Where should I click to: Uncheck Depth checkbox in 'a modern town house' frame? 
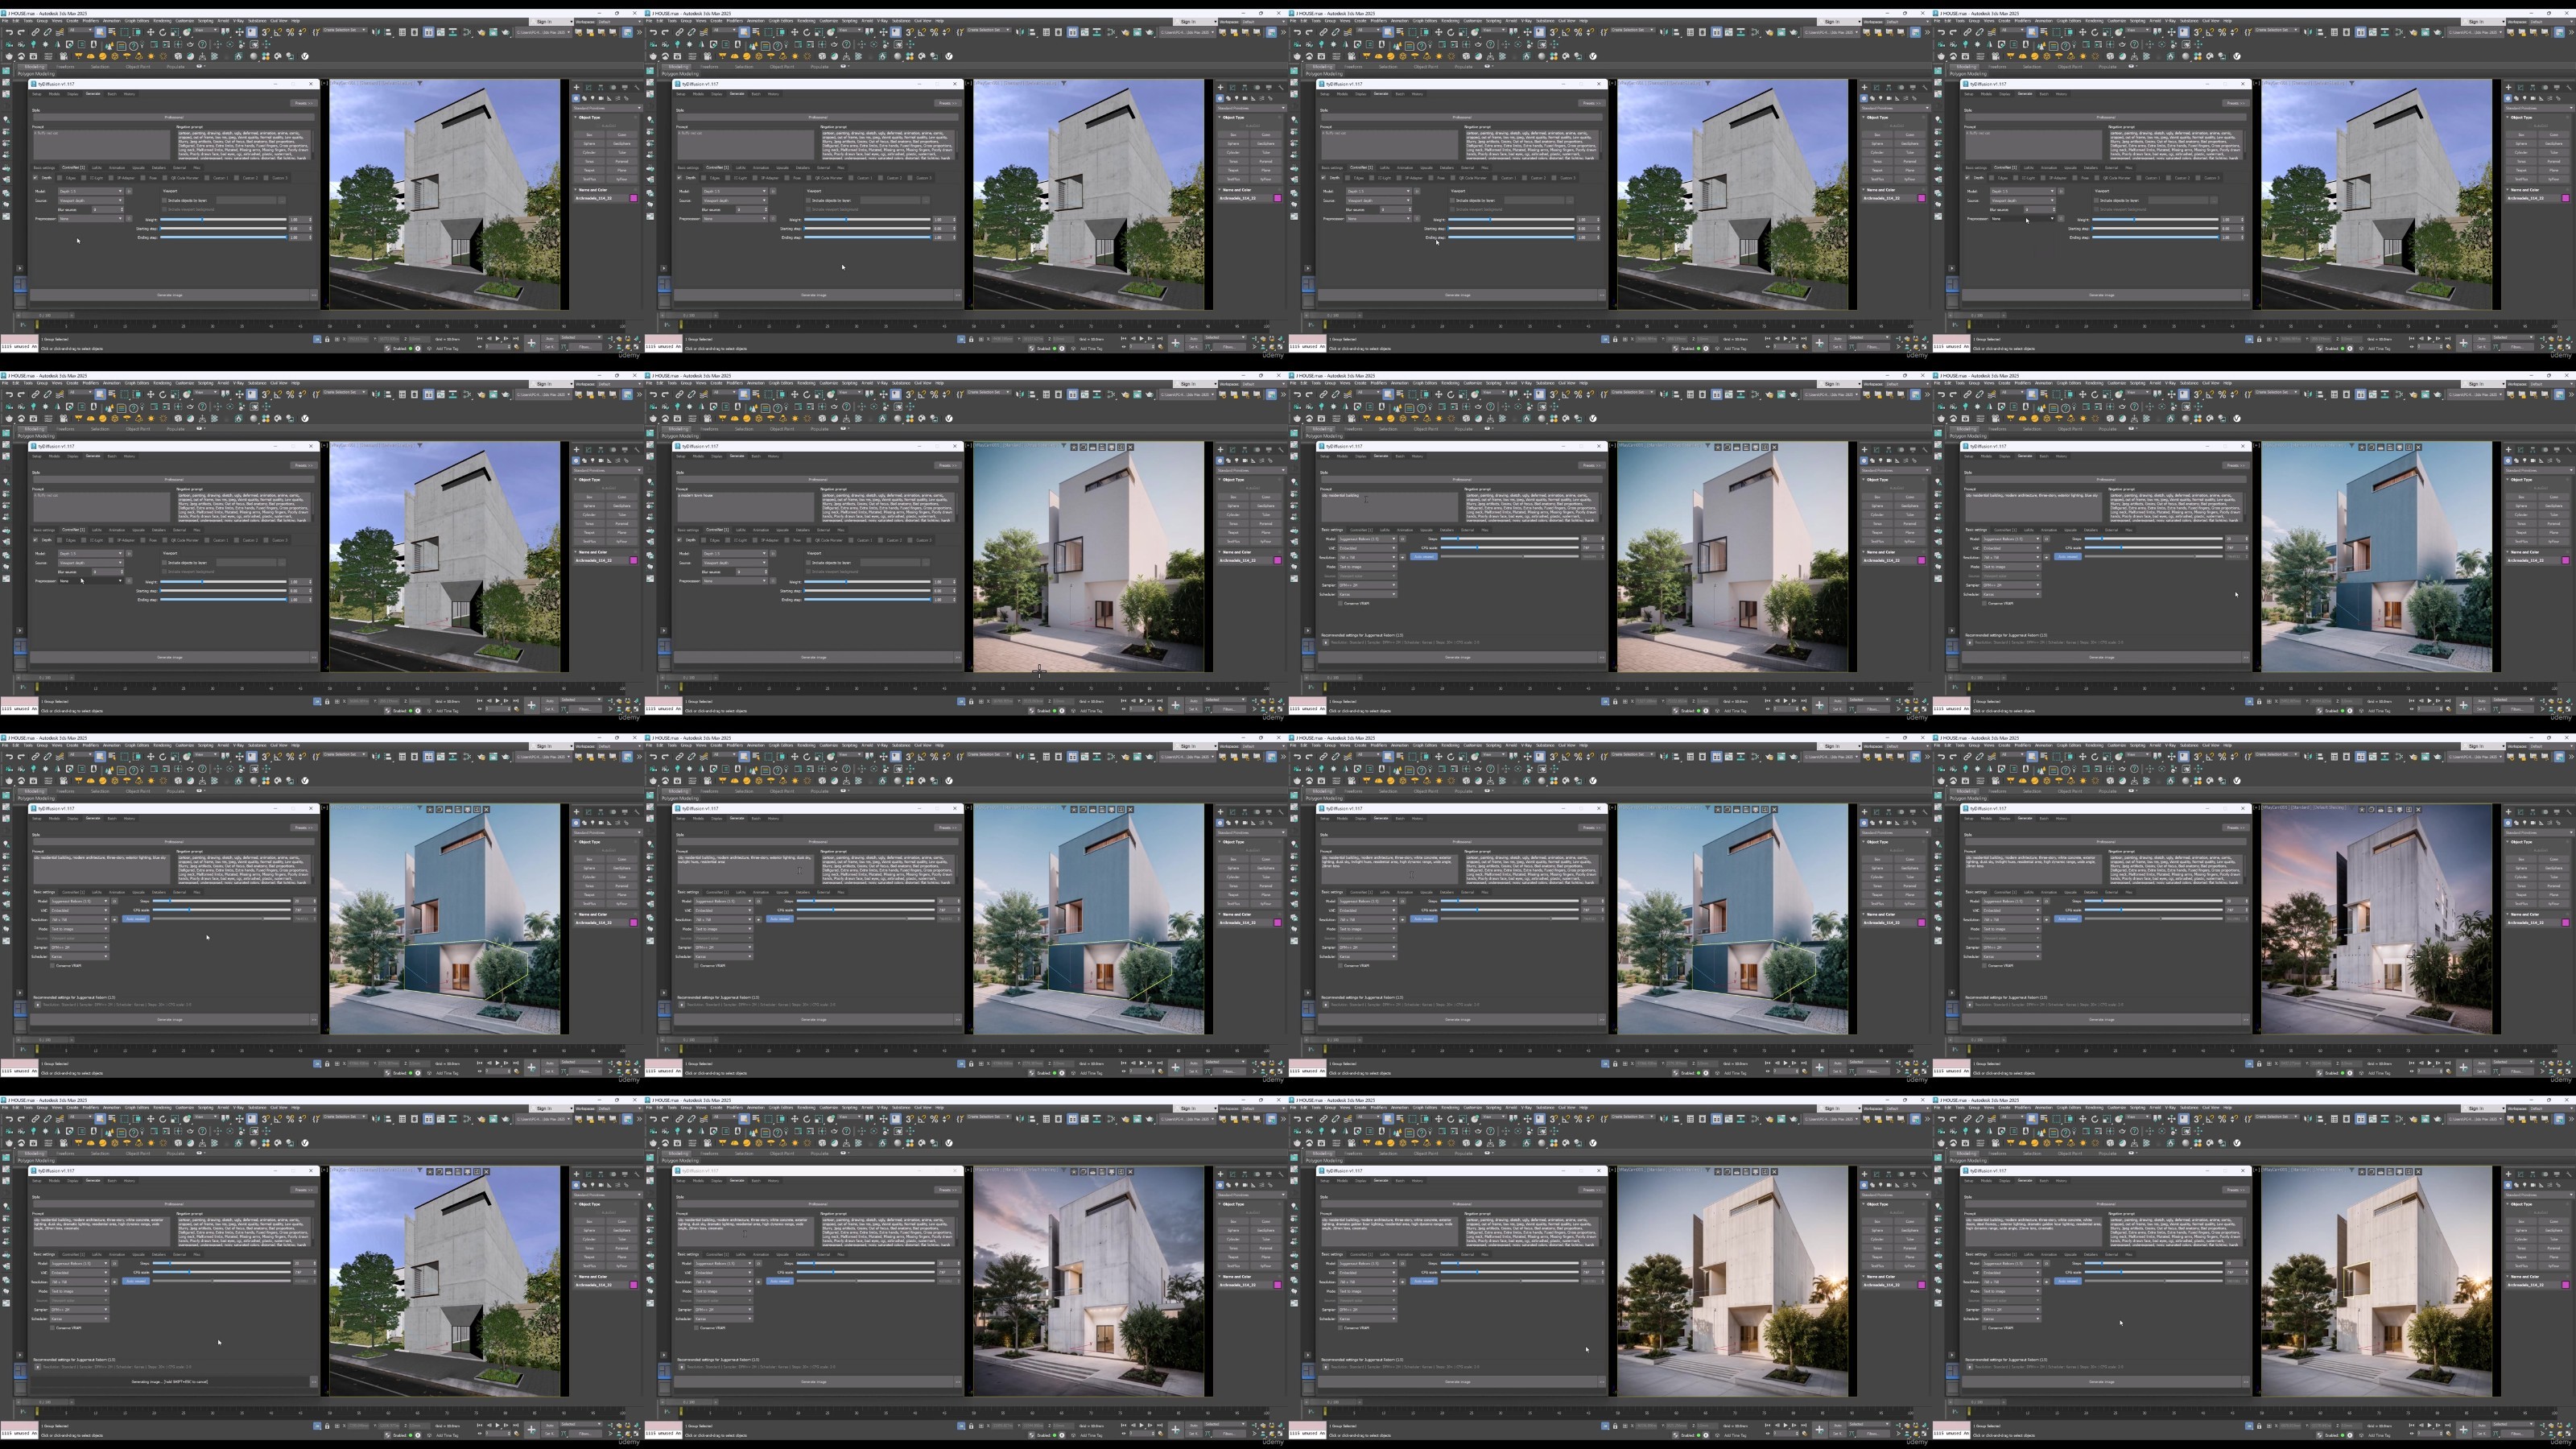click(x=680, y=540)
